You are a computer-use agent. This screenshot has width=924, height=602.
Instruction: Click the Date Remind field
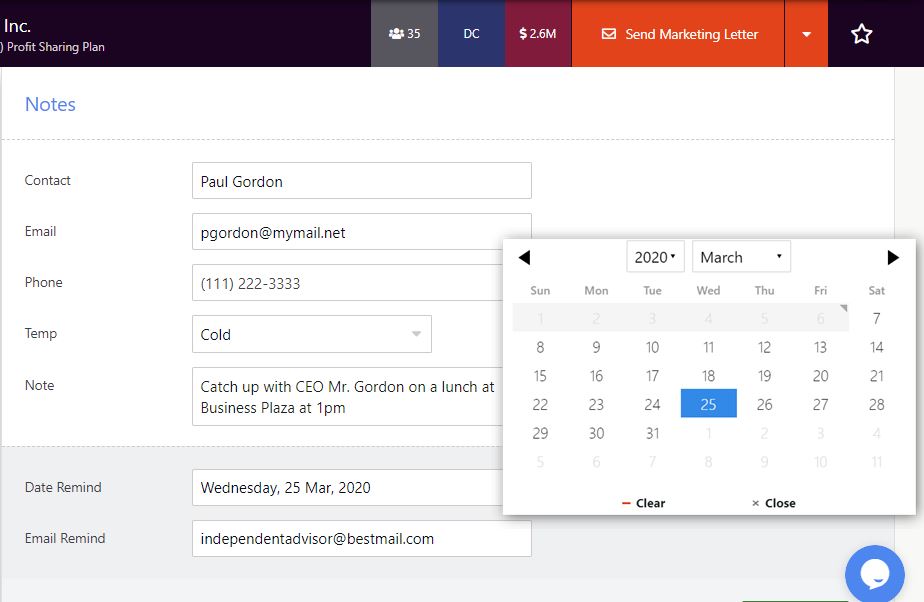tap(346, 488)
